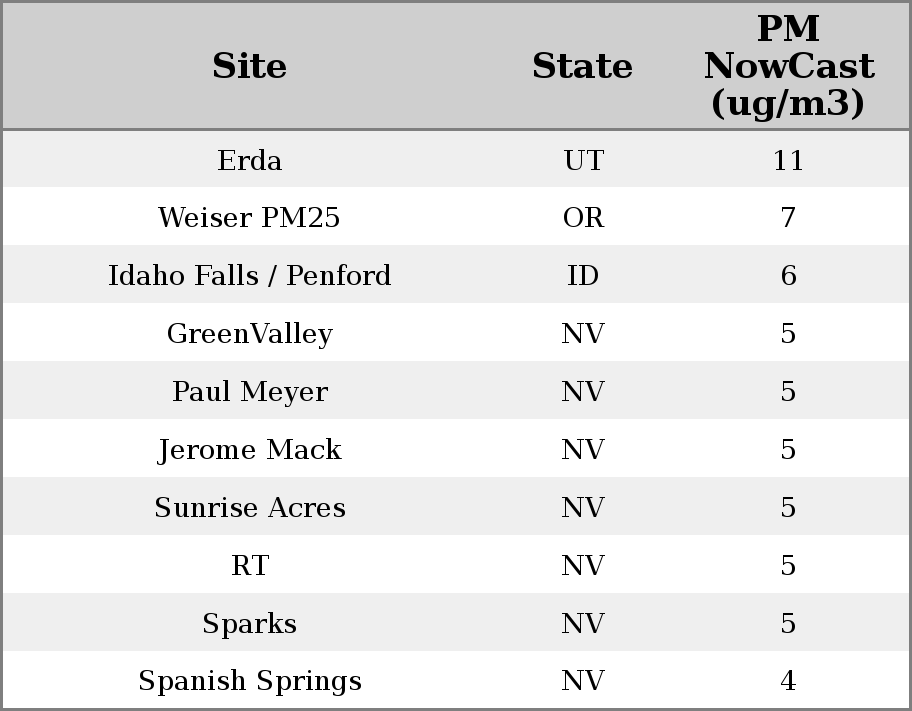Click the Site column header
The image size is (912, 711).
(250, 67)
